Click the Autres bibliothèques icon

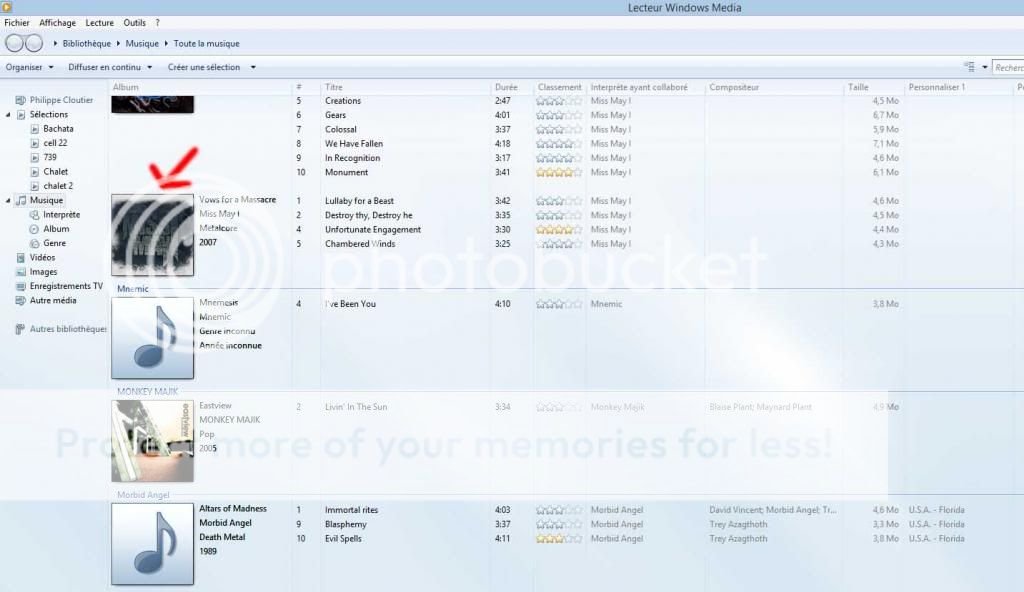coord(20,329)
